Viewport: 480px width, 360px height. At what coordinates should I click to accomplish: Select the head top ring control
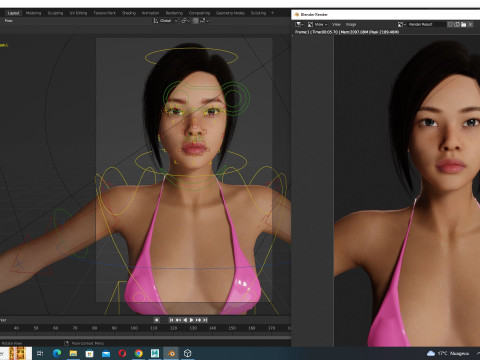pos(191,56)
